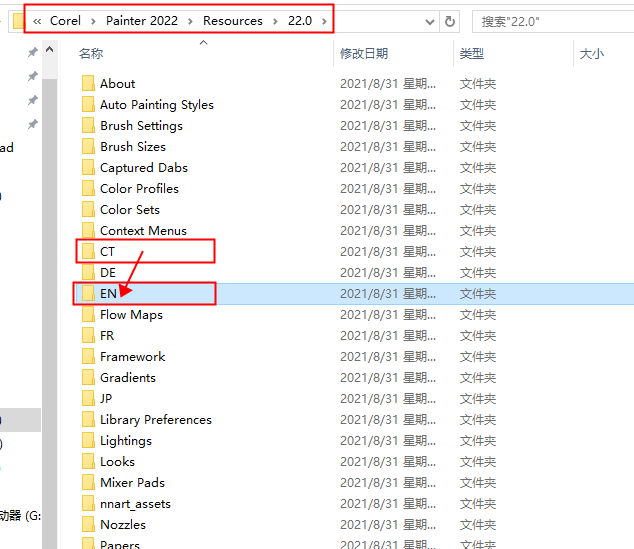Select the nnart_assets folder icon
The width and height of the screenshot is (634, 549).
88,503
